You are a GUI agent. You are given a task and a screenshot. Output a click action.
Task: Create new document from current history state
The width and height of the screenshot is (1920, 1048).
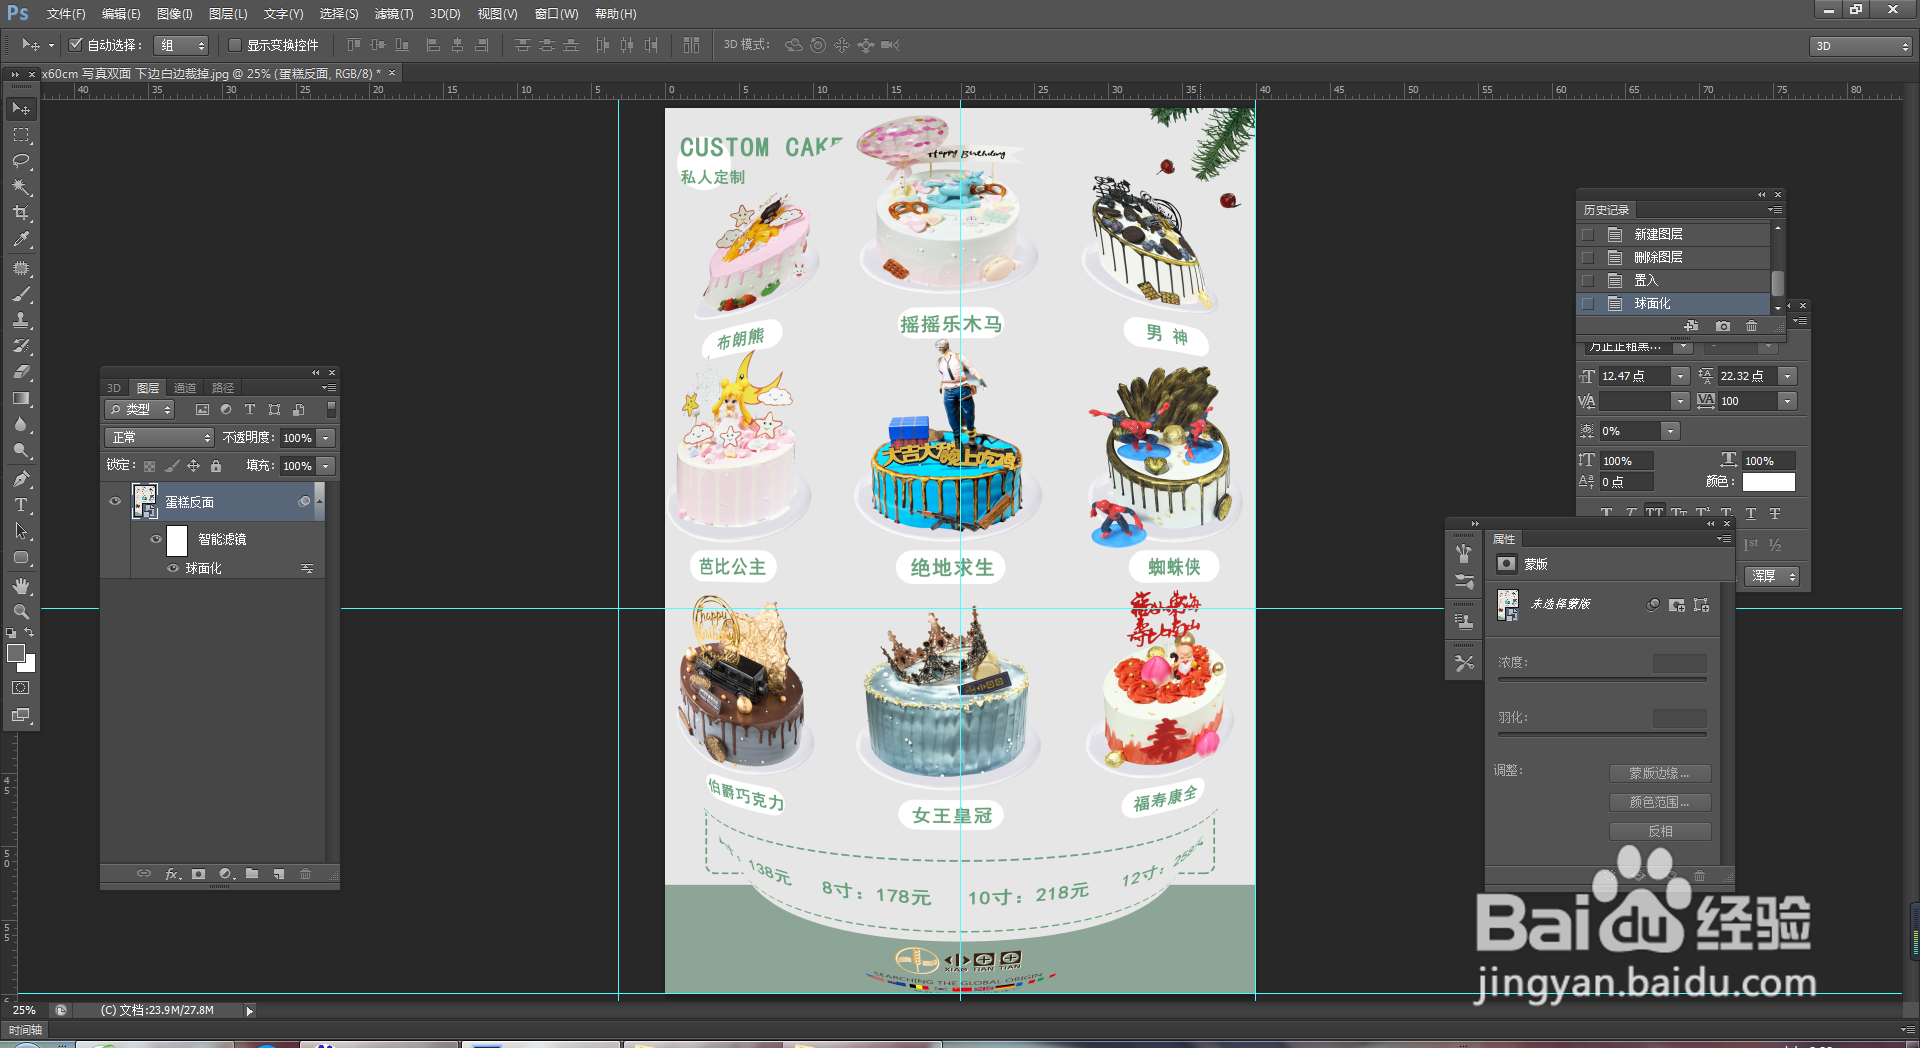pyautogui.click(x=1691, y=326)
